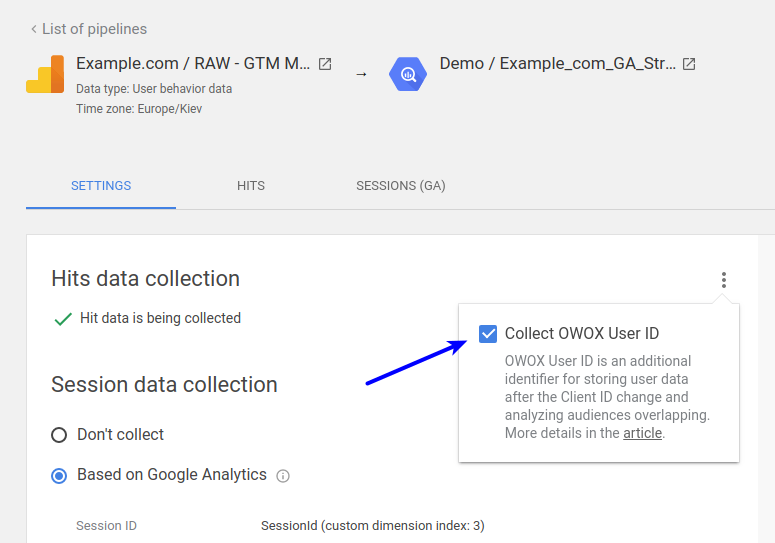This screenshot has width=775, height=543.
Task: Open the three-dot menu for Hits data collection
Action: click(724, 280)
